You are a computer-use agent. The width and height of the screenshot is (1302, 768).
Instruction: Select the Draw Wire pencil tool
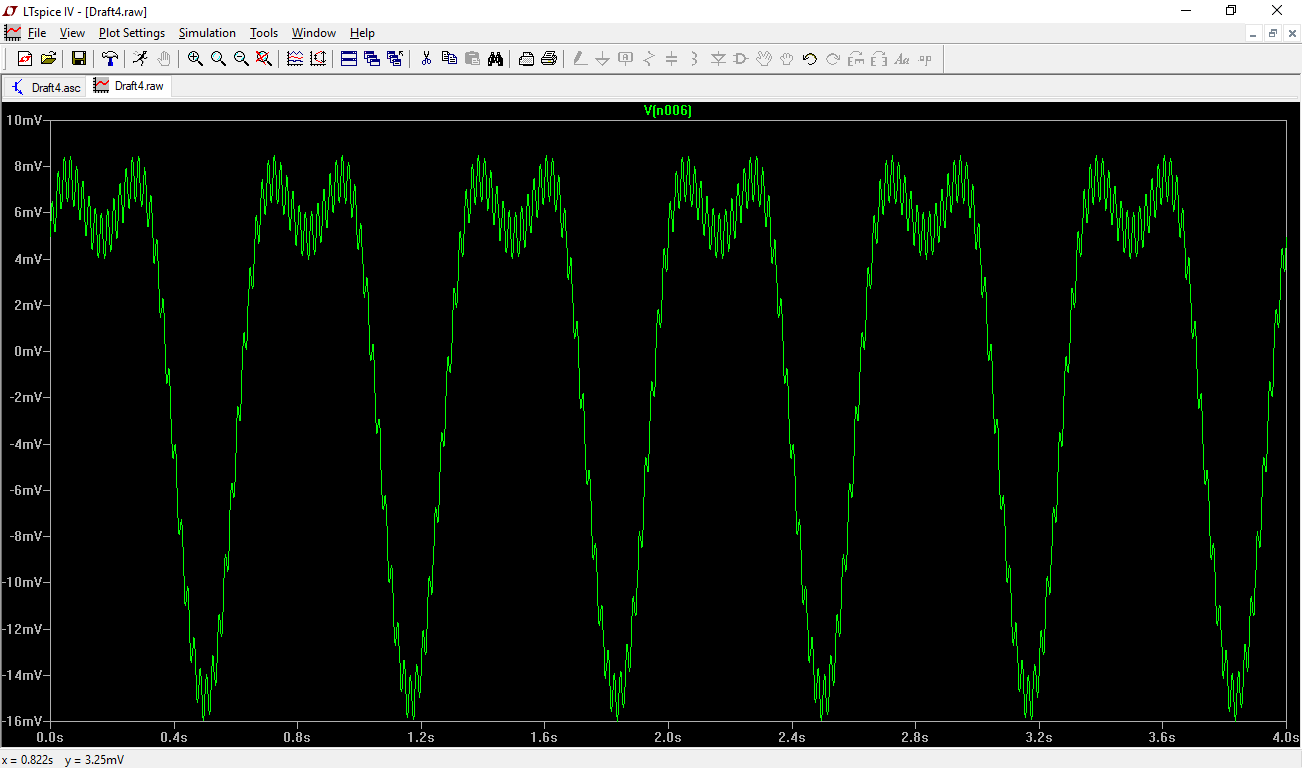pos(580,59)
